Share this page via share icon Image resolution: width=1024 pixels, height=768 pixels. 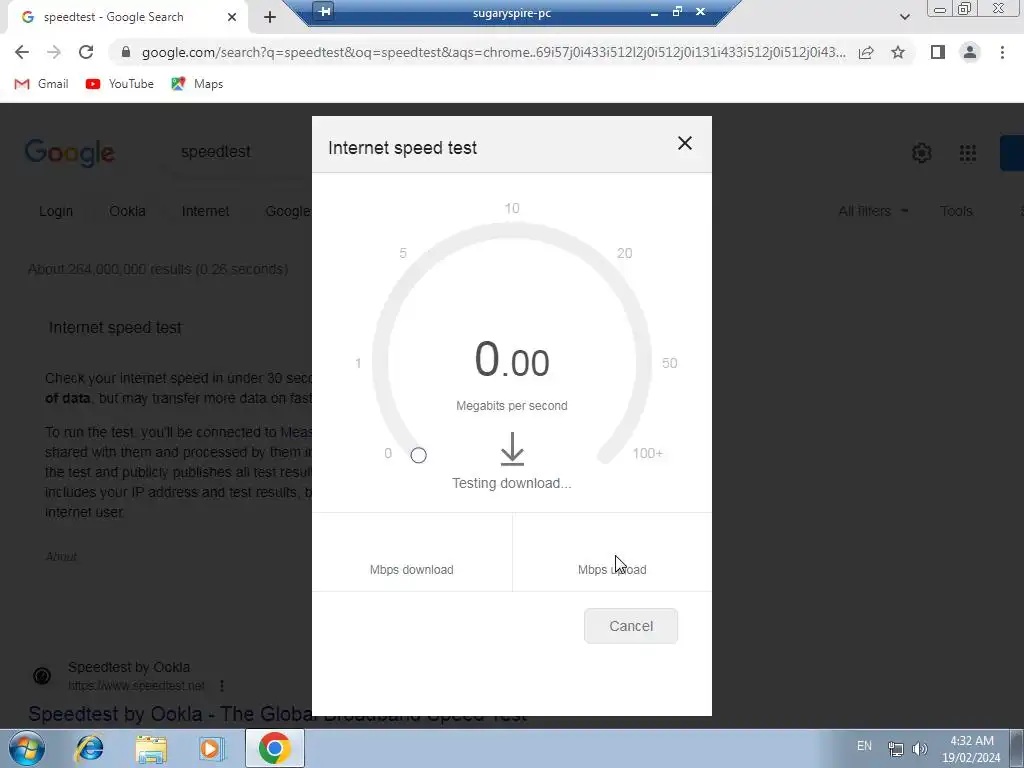[x=866, y=52]
